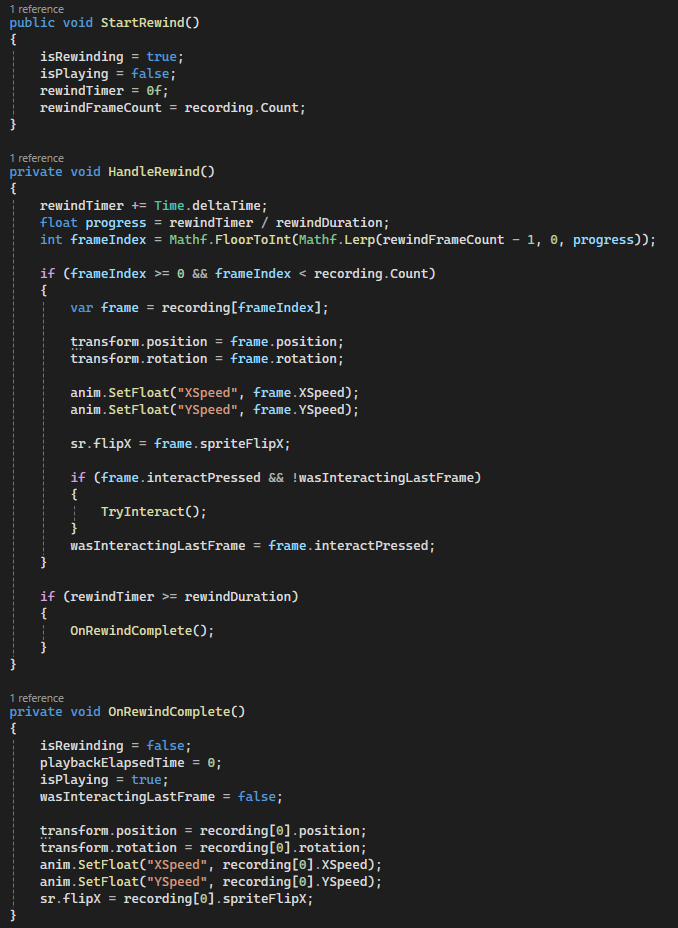The height and width of the screenshot is (928, 678).
Task: Click recording[0].position in OnRewindComplete
Action: (x=283, y=831)
